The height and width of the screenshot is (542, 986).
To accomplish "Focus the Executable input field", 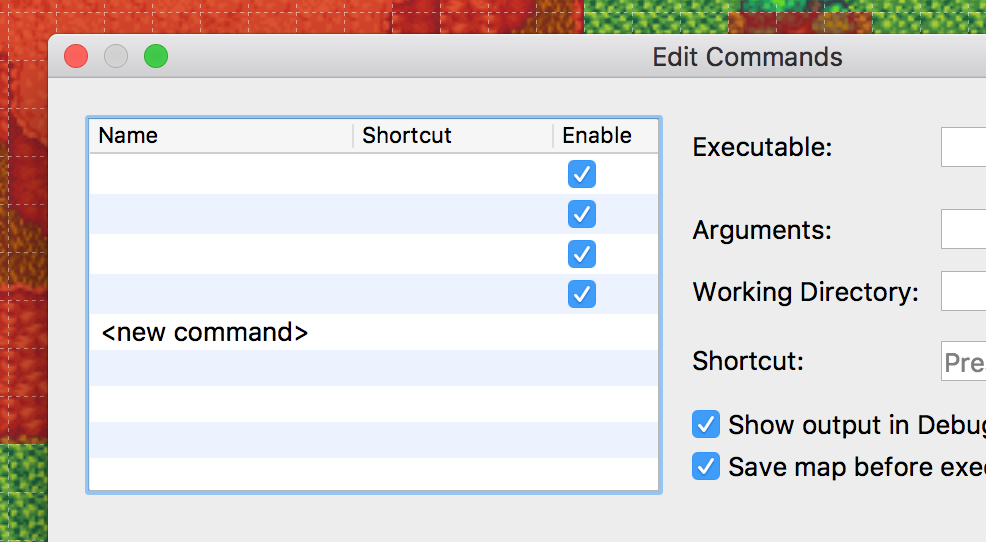I will pos(963,147).
